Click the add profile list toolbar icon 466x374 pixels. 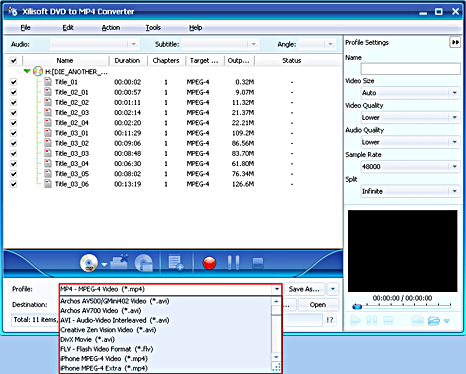point(176,263)
